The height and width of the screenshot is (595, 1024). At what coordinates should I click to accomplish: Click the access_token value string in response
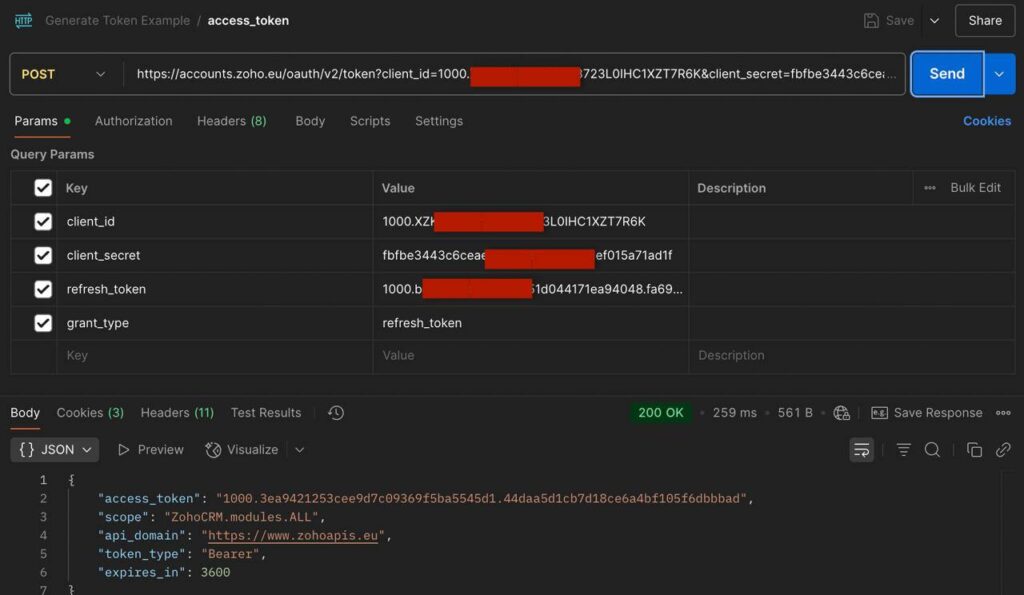(x=481, y=499)
